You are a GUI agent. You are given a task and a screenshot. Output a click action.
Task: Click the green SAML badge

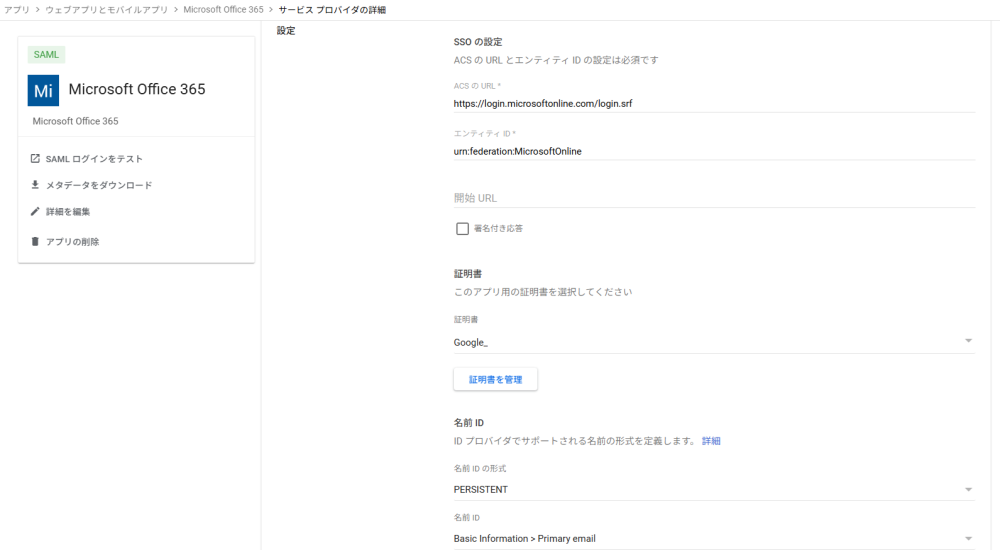(x=47, y=55)
